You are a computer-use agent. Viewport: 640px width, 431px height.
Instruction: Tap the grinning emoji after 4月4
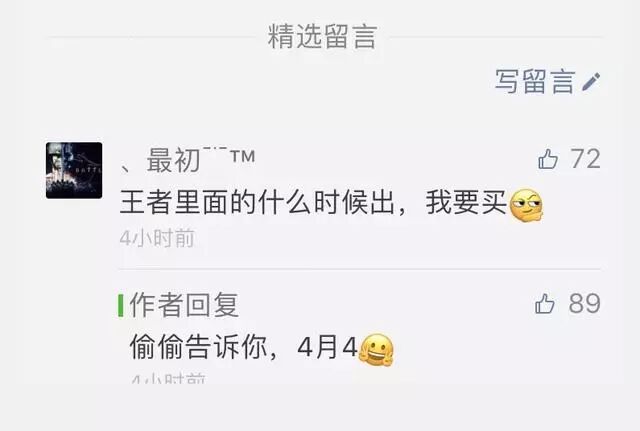pos(376,350)
